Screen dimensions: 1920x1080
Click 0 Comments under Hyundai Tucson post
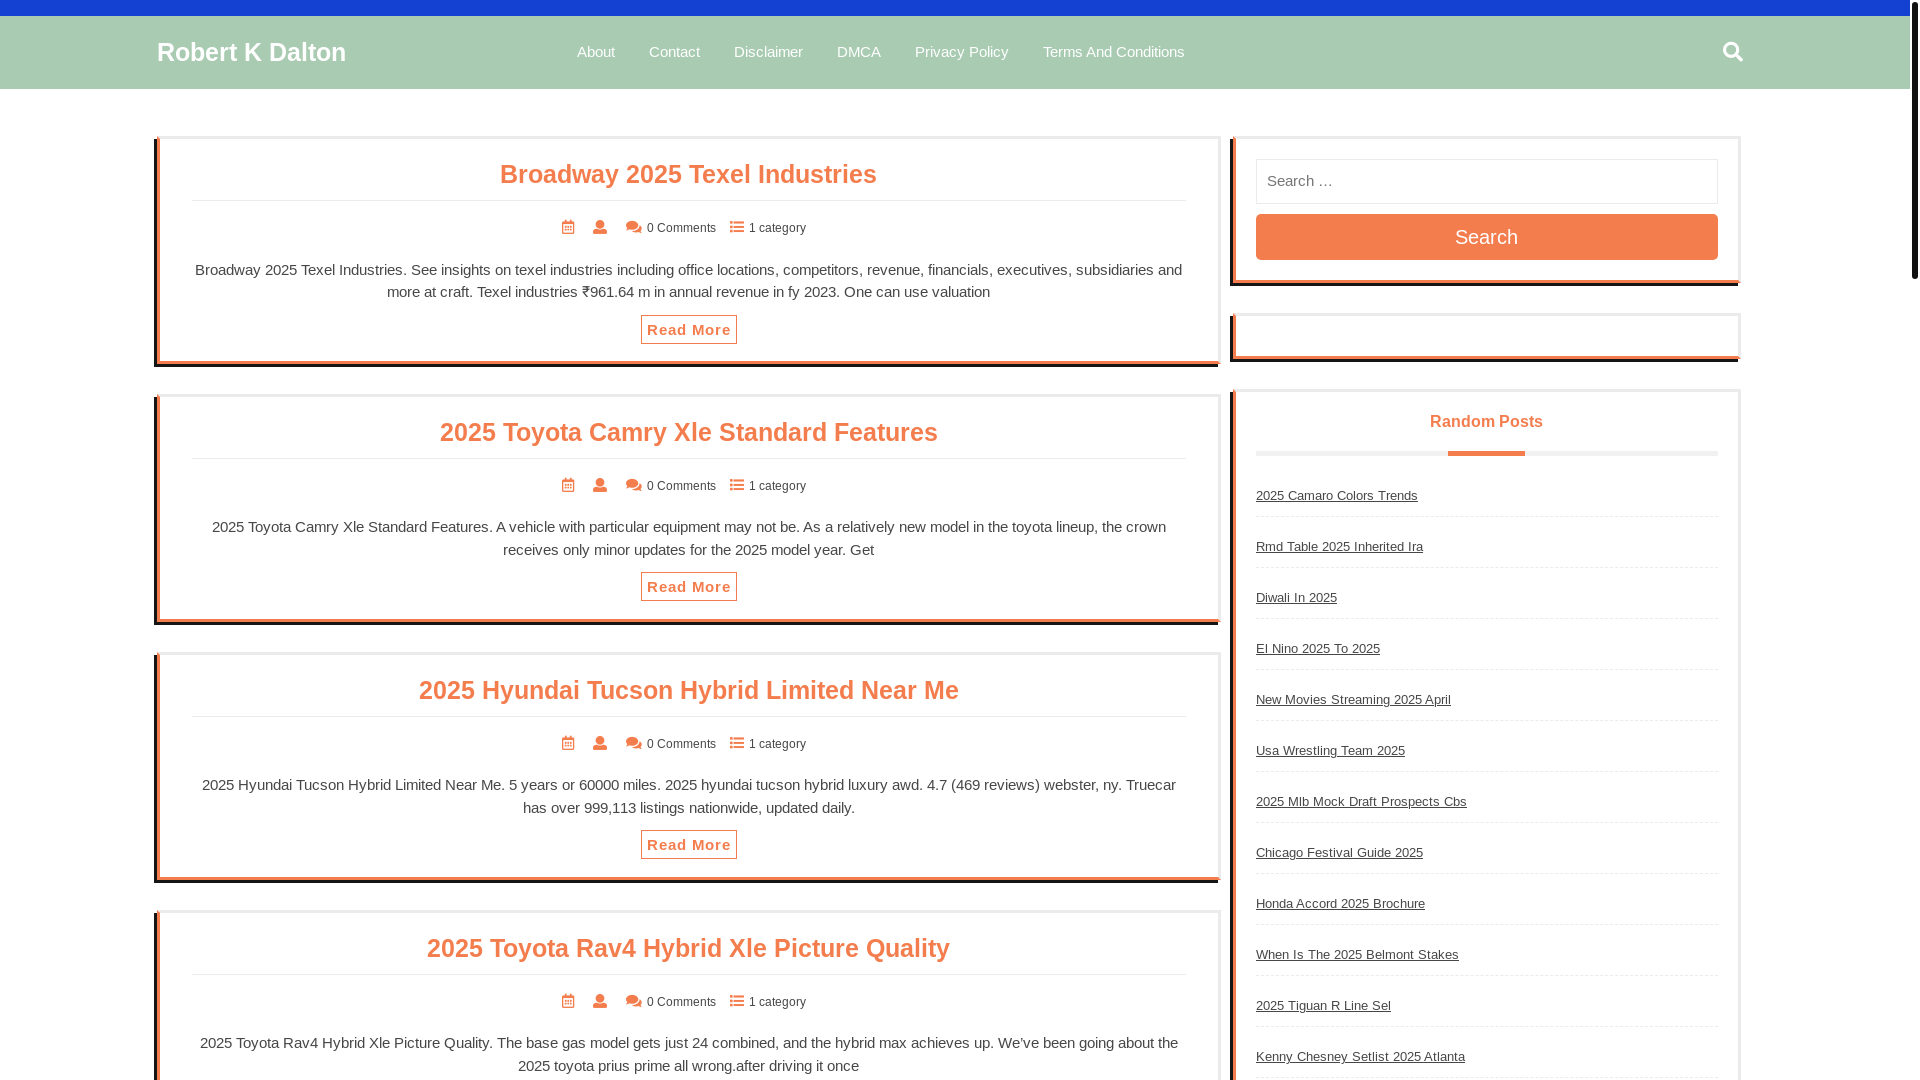[x=681, y=745]
